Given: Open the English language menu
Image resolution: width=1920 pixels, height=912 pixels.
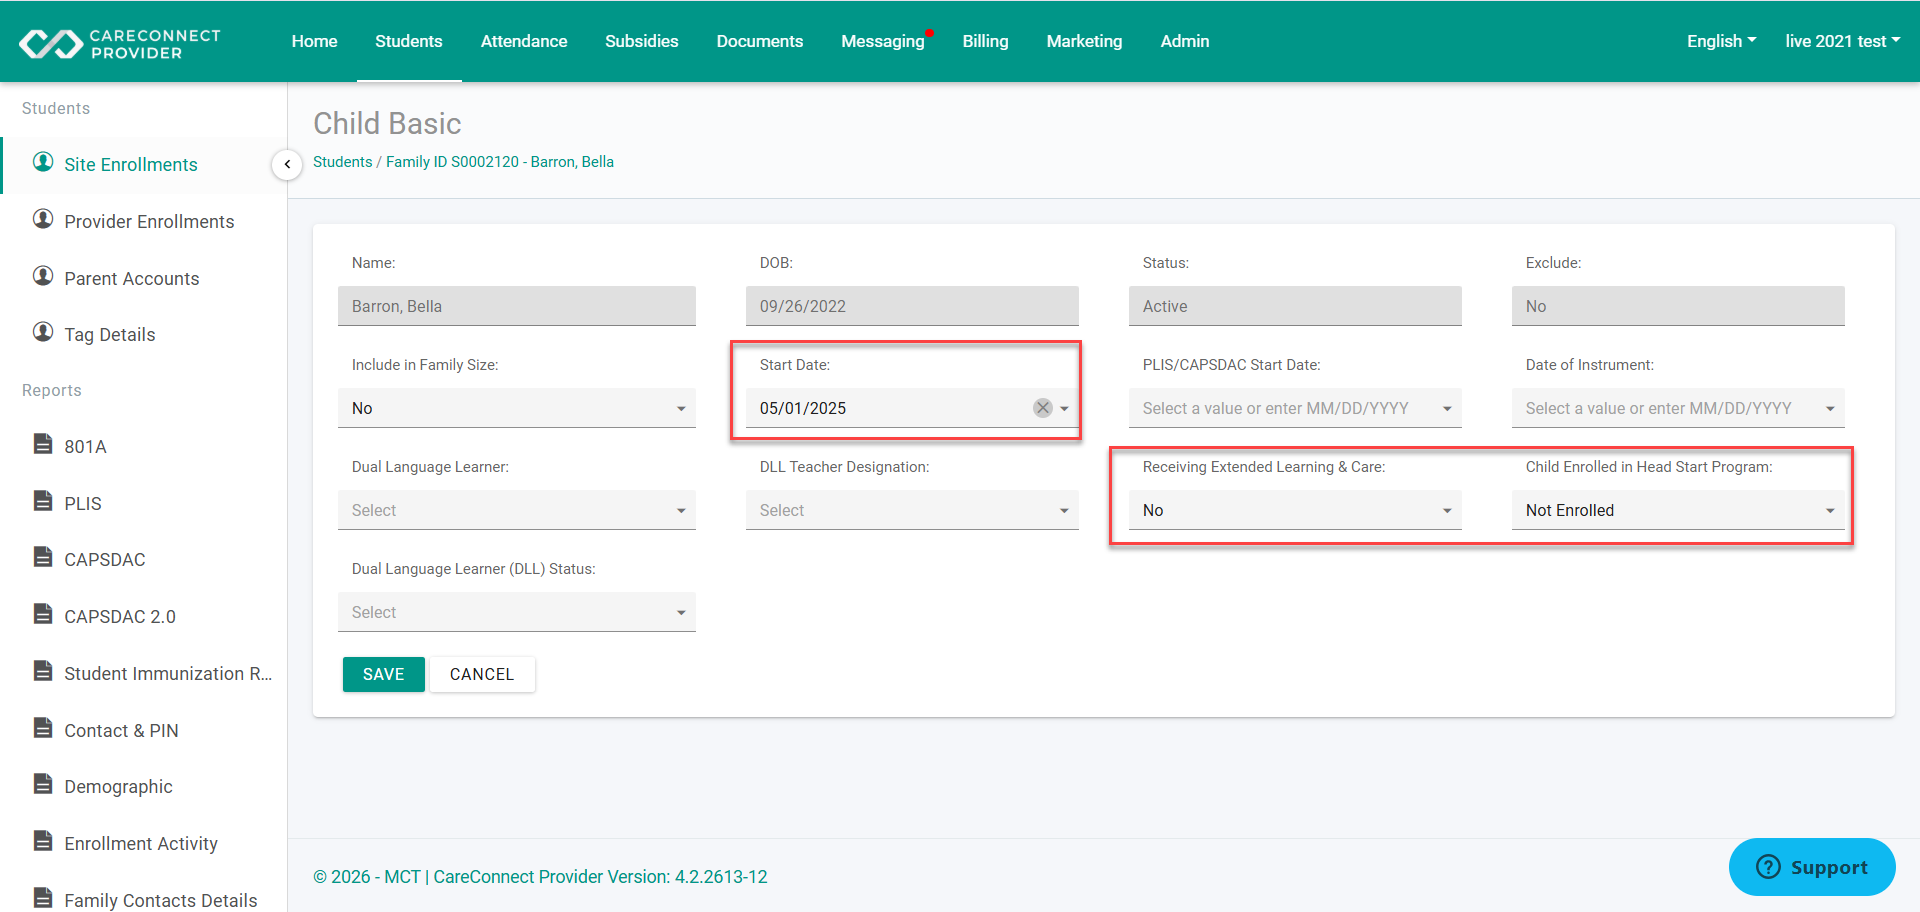Looking at the screenshot, I should tap(1721, 41).
